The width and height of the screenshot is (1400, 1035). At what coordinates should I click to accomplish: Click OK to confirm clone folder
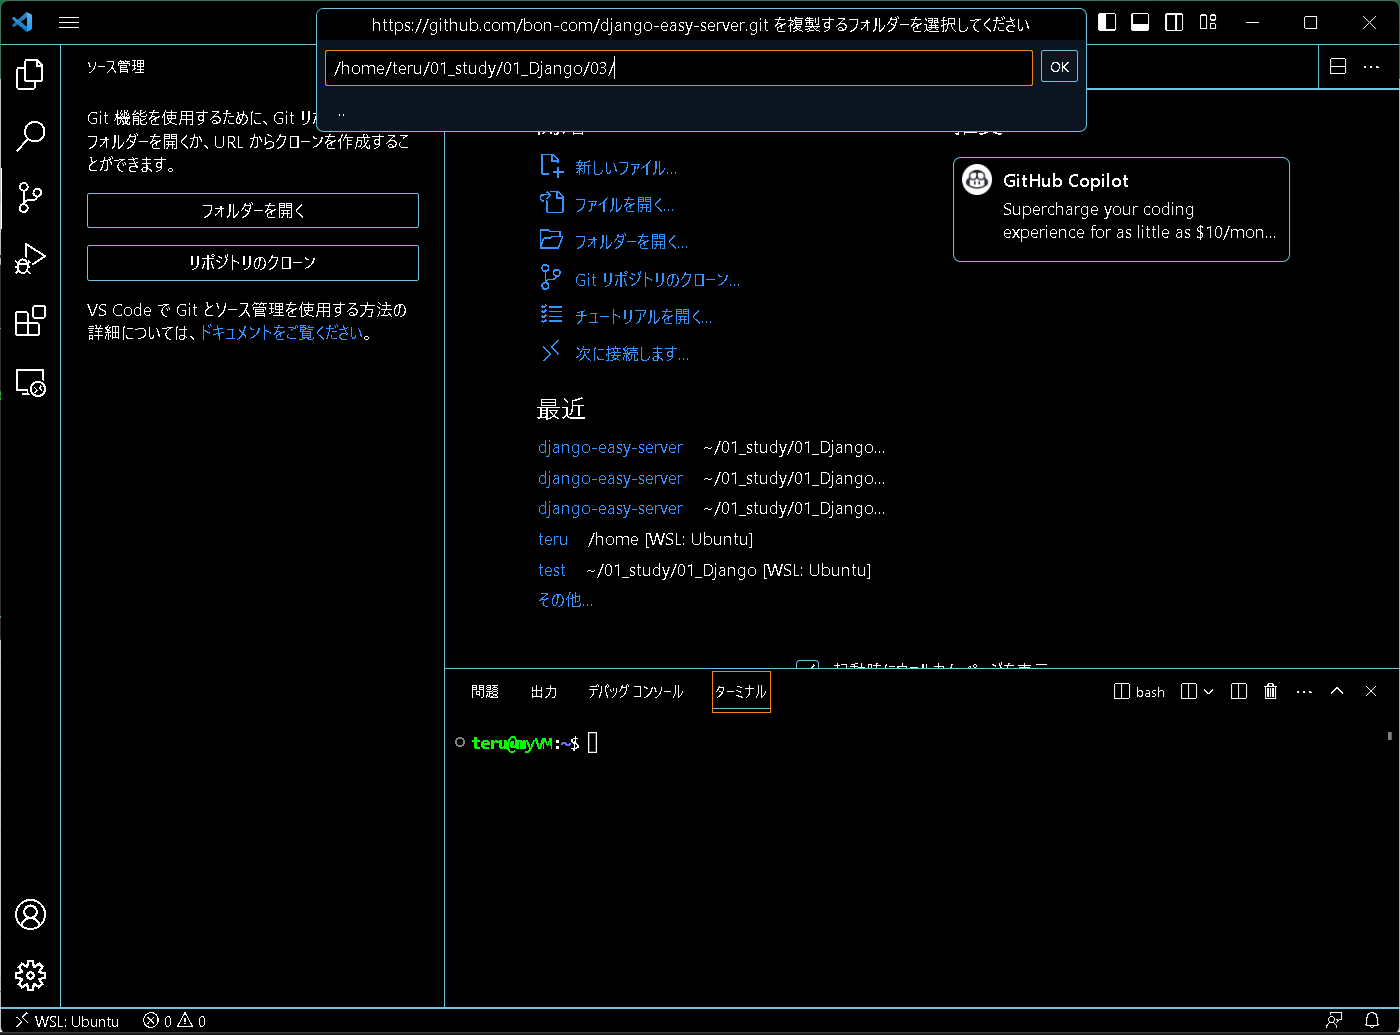click(1059, 67)
